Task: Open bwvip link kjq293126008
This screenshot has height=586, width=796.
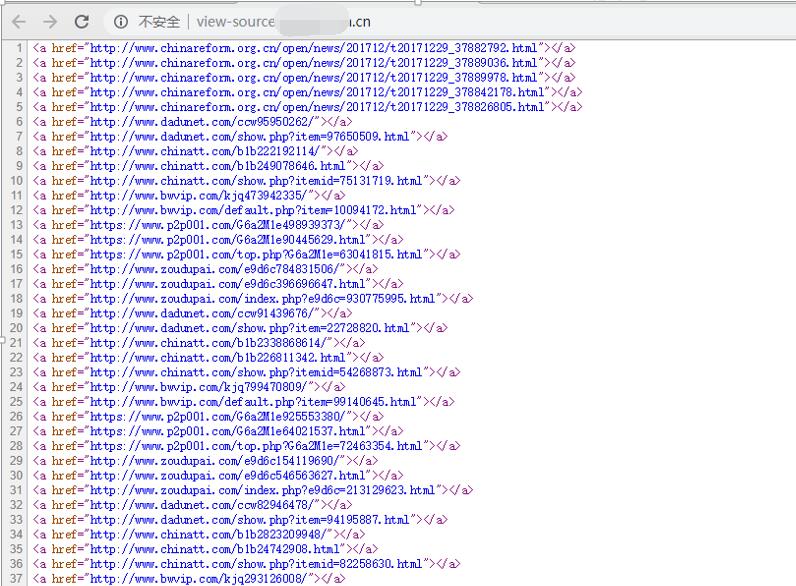Action: [x=199, y=578]
